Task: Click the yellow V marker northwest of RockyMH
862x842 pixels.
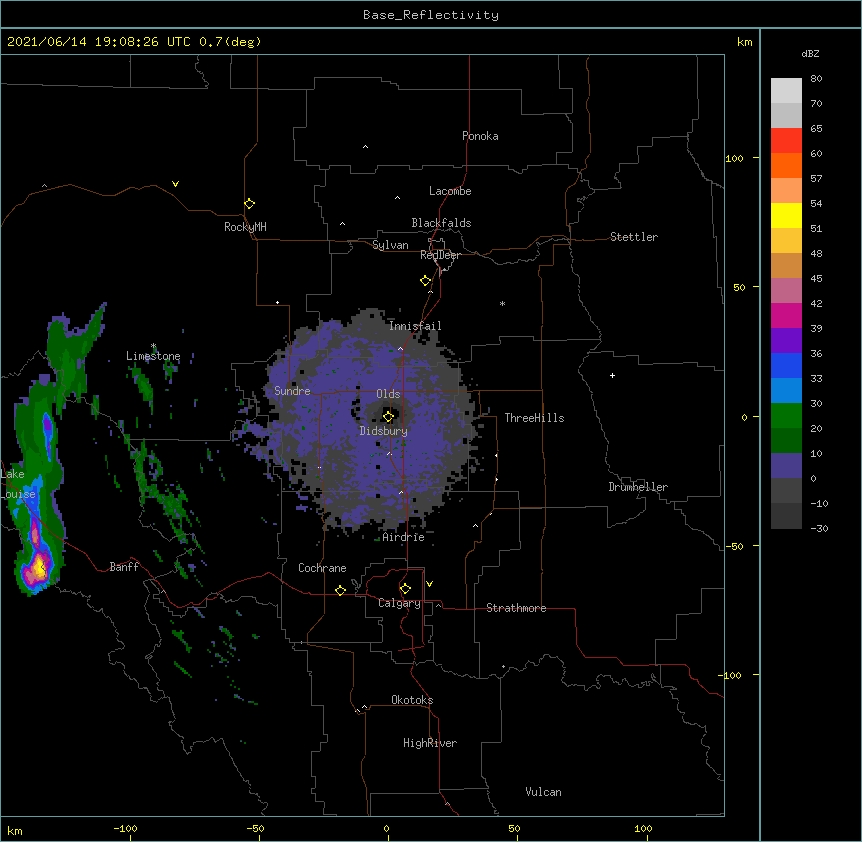Action: pyautogui.click(x=175, y=184)
